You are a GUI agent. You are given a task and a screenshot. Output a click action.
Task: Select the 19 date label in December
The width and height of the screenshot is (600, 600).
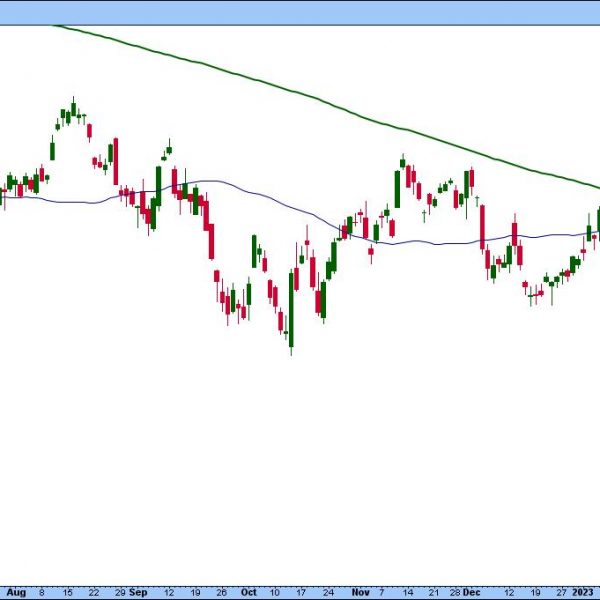tap(535, 592)
